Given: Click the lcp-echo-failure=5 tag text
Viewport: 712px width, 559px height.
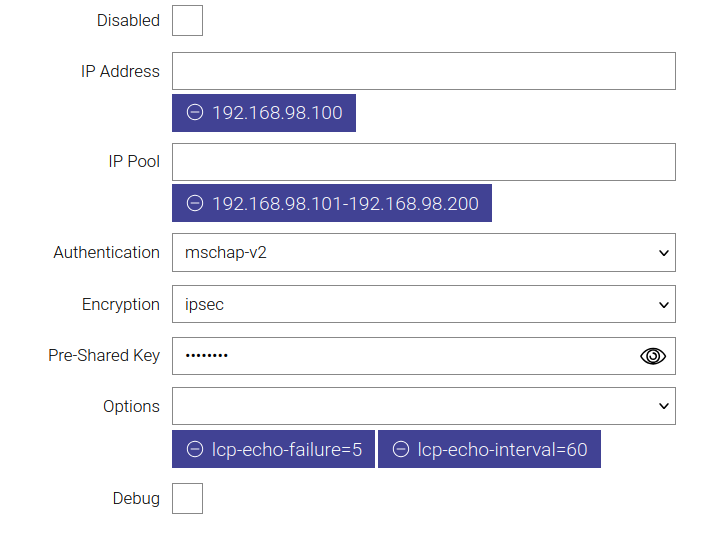Looking at the screenshot, I should point(287,450).
